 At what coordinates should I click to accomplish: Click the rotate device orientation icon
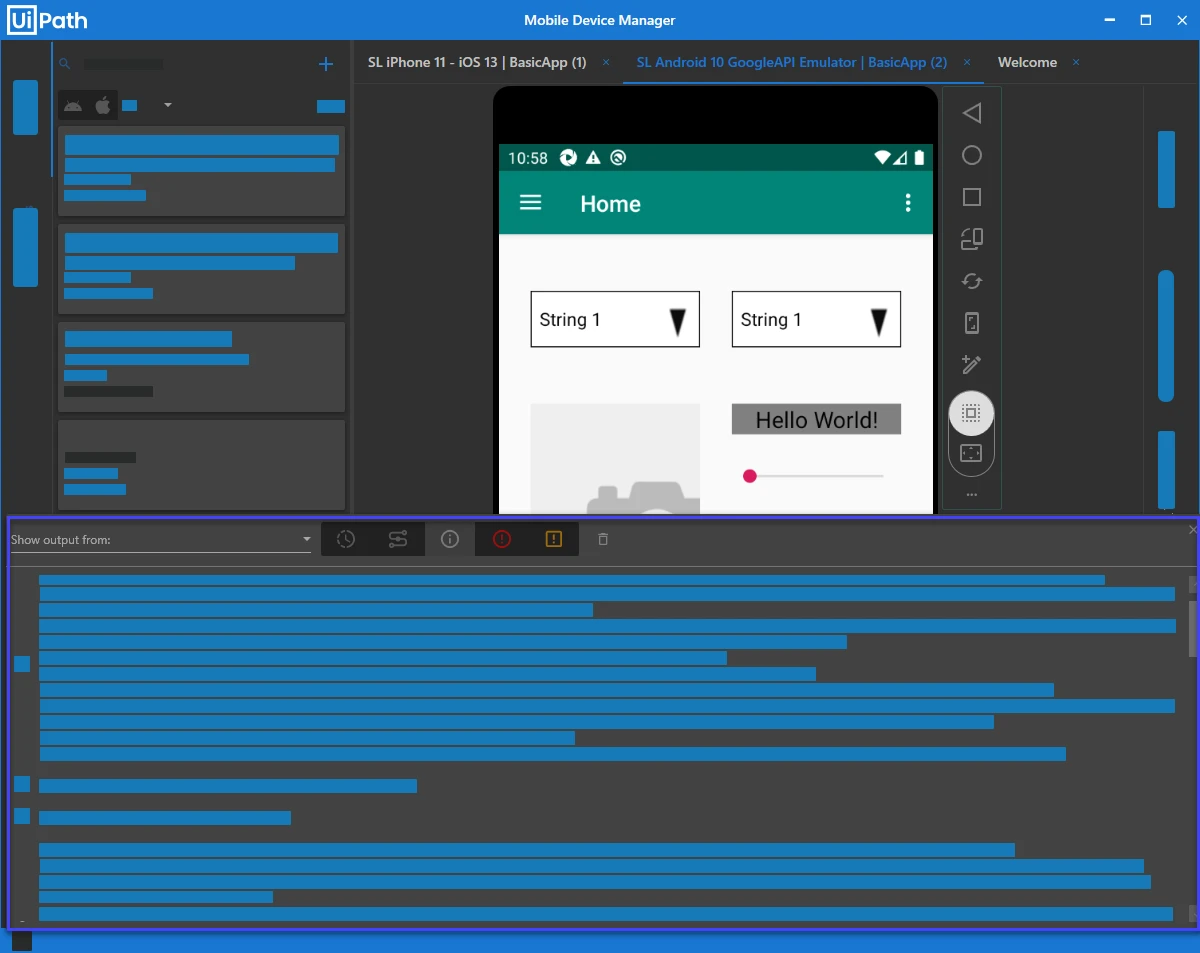971,239
